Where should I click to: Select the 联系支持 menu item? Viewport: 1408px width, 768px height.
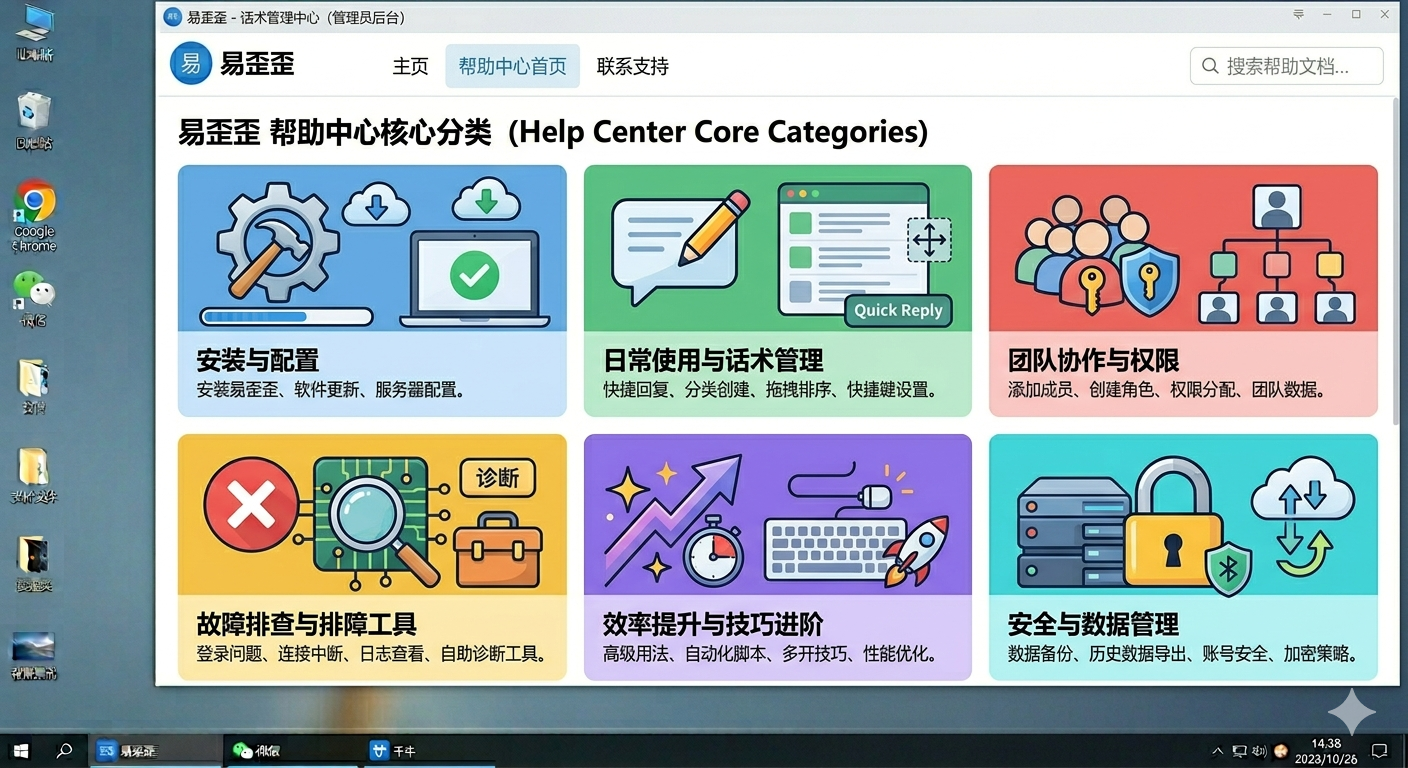(632, 66)
